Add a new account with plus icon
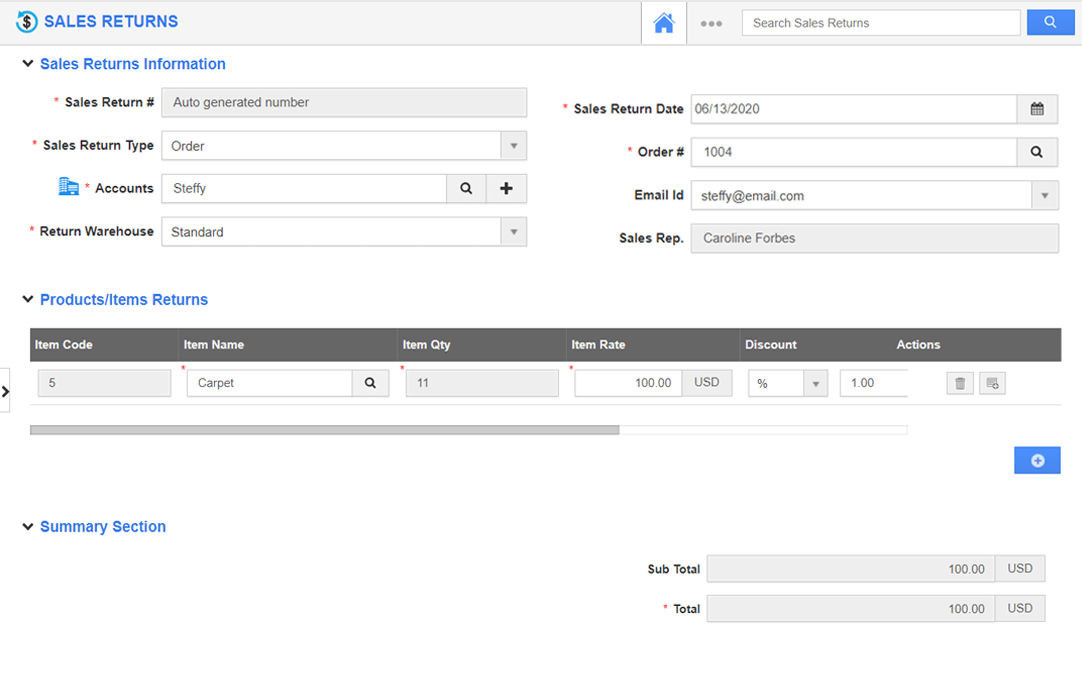Image resolution: width=1082 pixels, height=689 pixels. click(506, 188)
